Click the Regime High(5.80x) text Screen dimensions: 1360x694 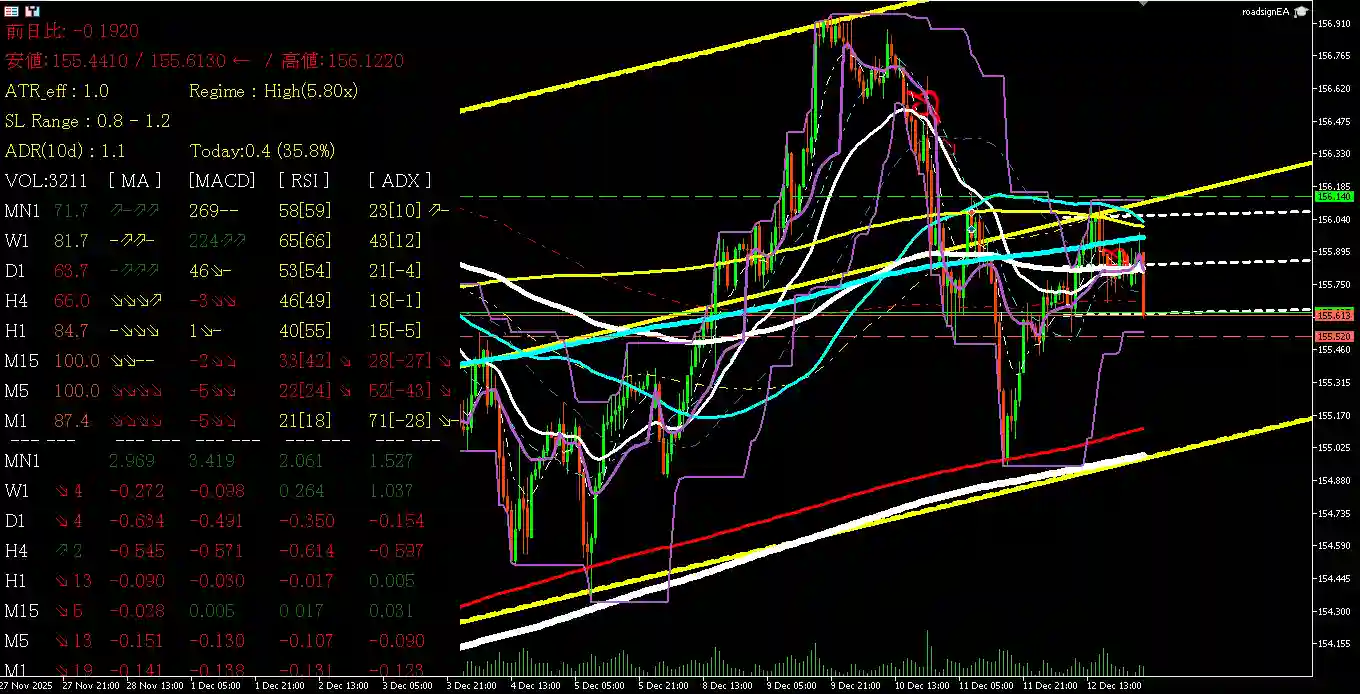[x=273, y=91]
